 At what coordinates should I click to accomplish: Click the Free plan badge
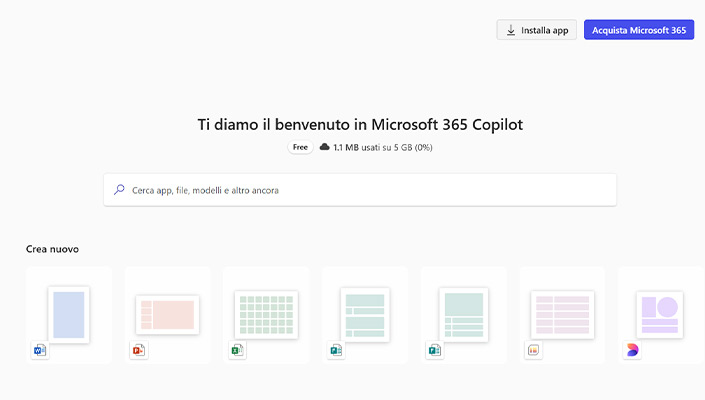[x=300, y=147]
